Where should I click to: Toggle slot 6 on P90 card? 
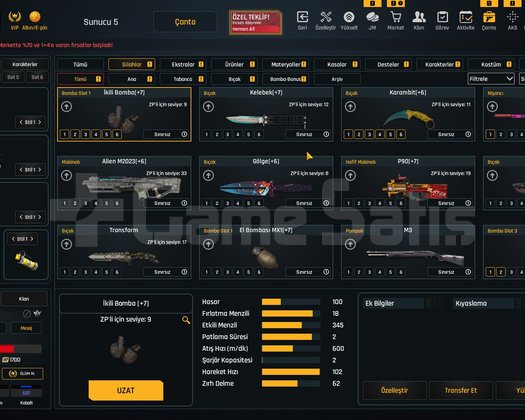[401, 203]
